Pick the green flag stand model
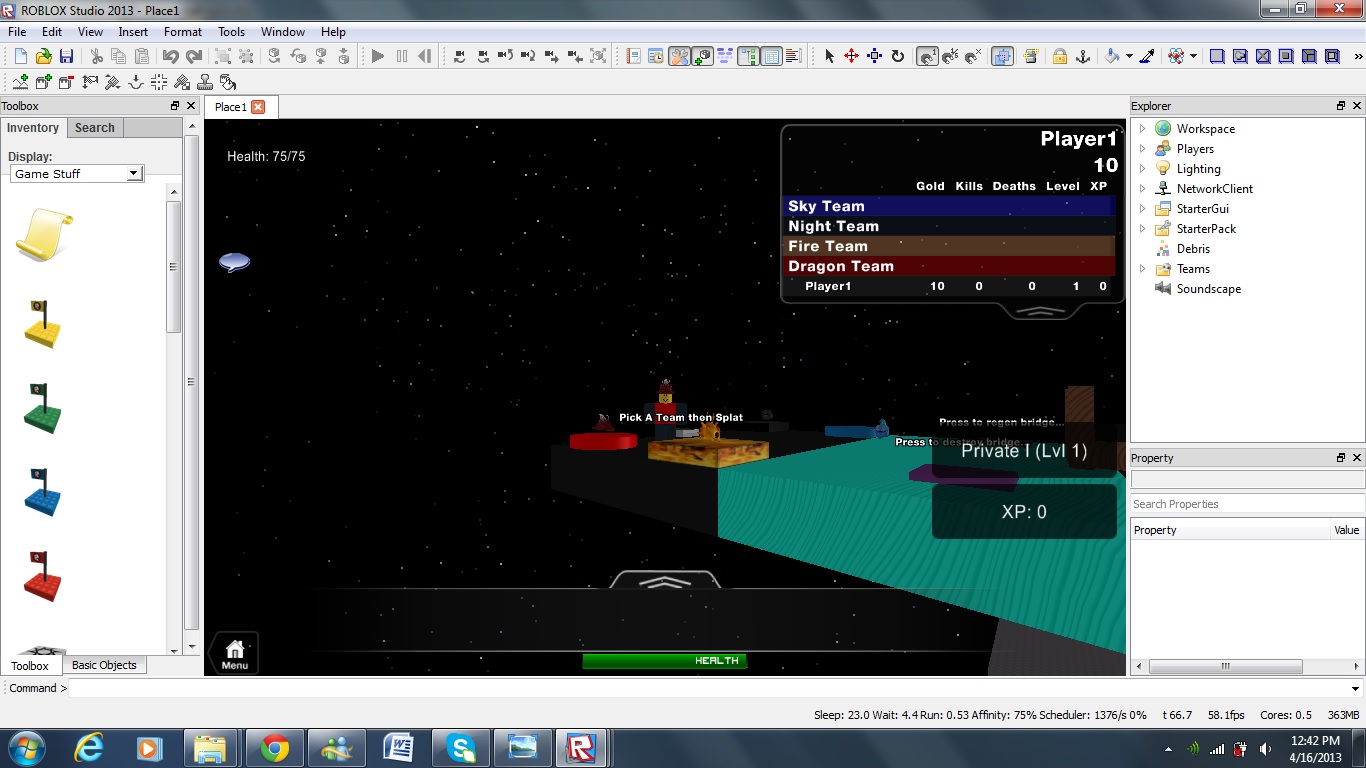Screen dimensions: 1366x768 point(41,408)
